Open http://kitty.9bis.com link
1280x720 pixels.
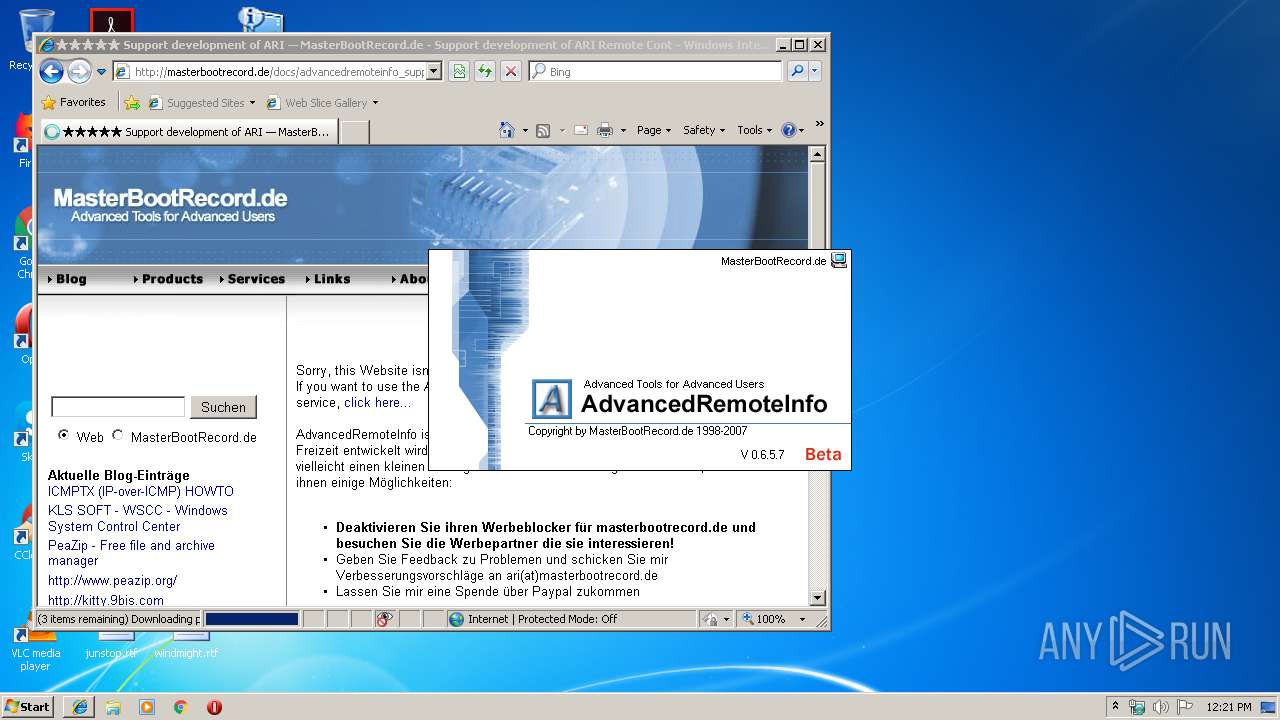[106, 600]
